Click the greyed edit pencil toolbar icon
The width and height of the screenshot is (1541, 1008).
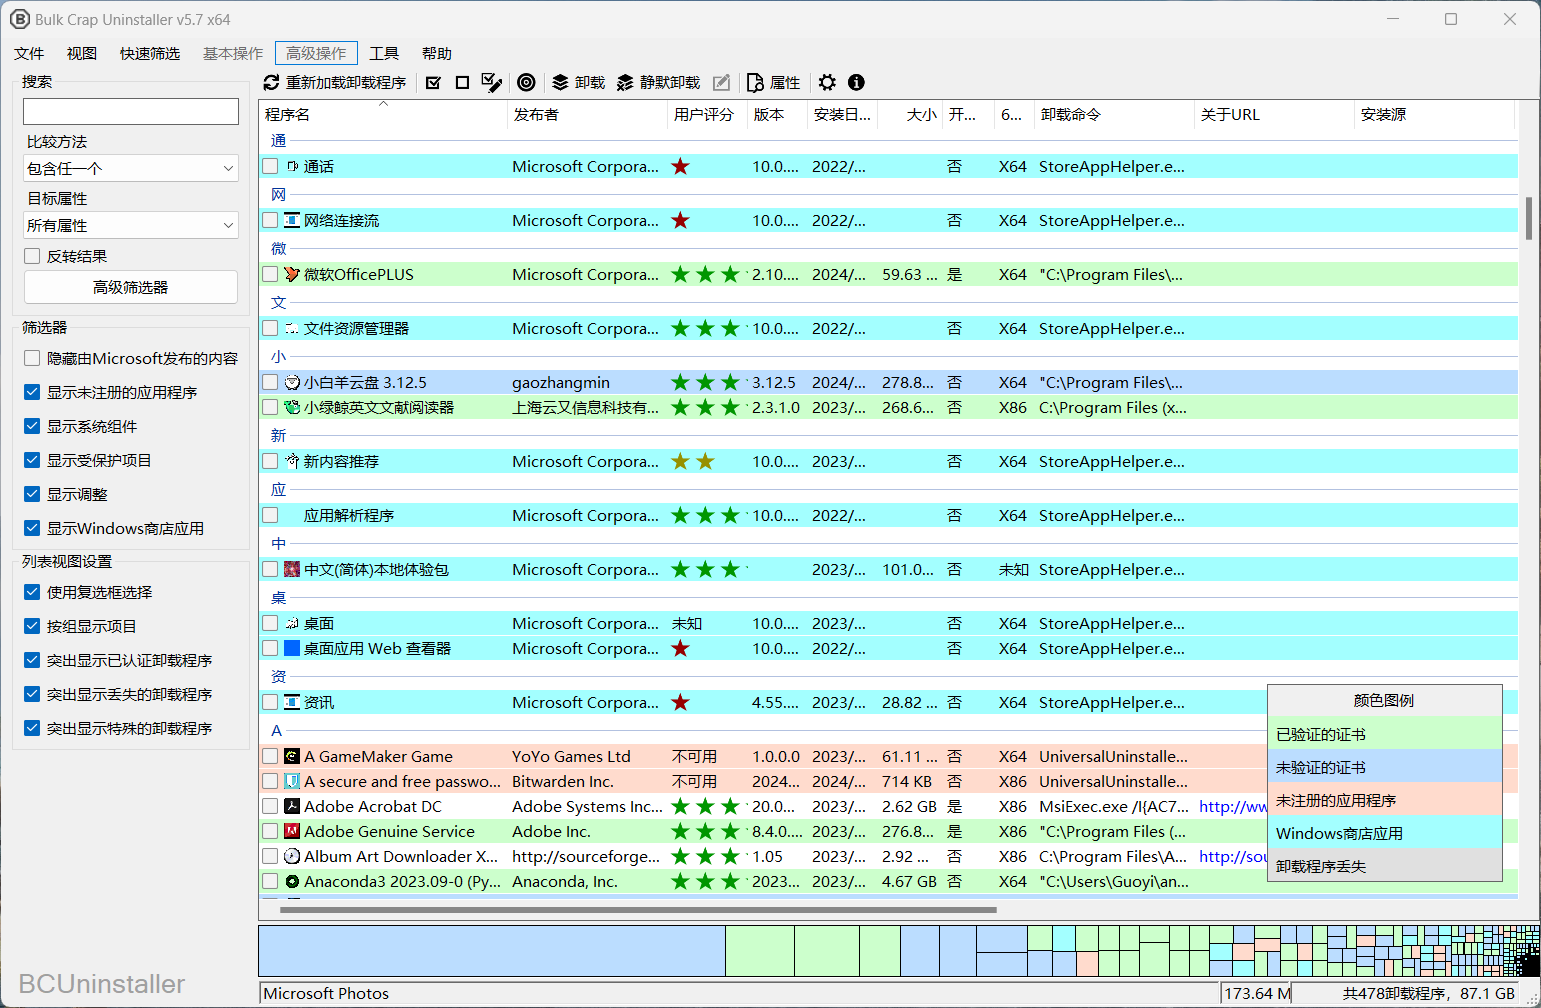721,82
